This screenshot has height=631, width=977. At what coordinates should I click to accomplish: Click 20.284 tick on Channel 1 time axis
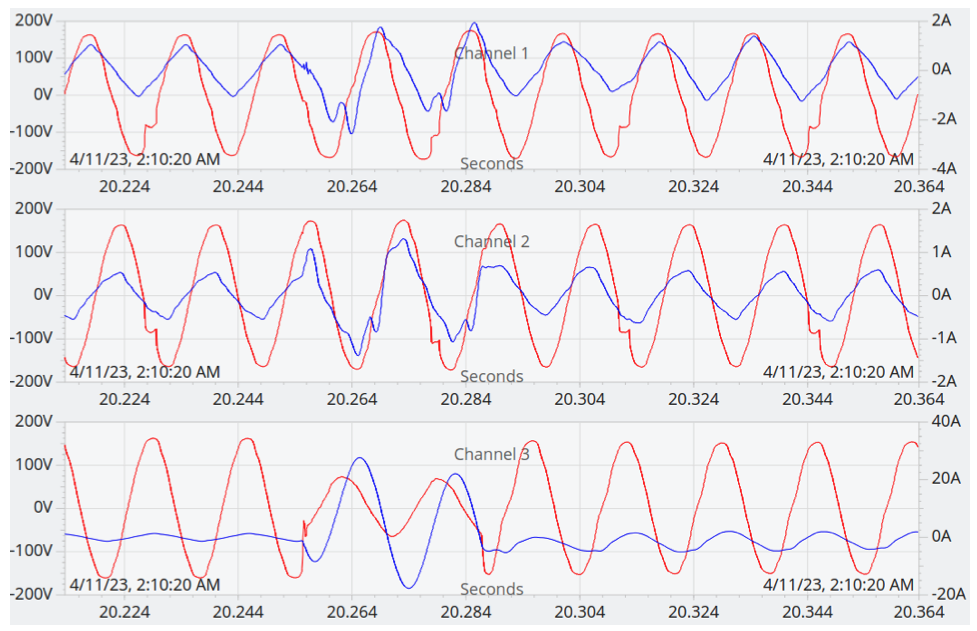pos(465,185)
